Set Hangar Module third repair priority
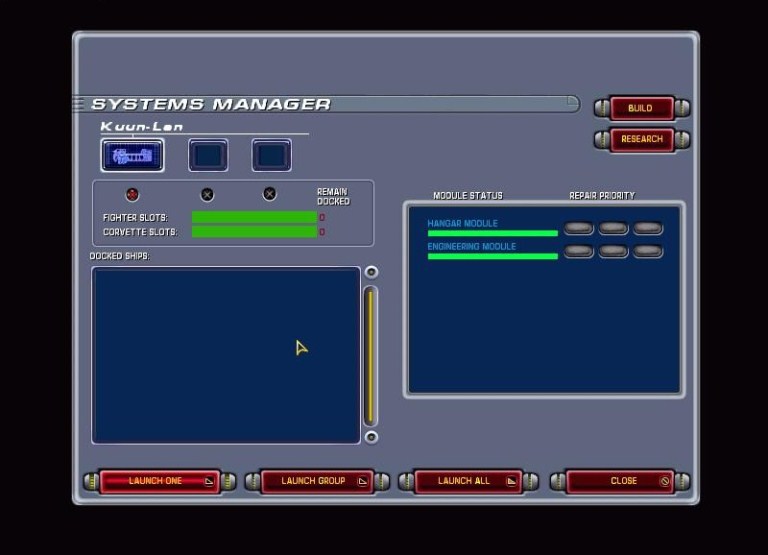 click(x=648, y=229)
